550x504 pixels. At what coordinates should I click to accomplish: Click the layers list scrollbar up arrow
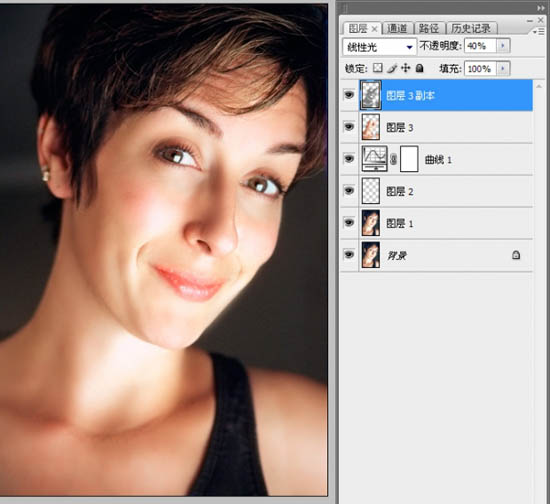click(x=539, y=86)
